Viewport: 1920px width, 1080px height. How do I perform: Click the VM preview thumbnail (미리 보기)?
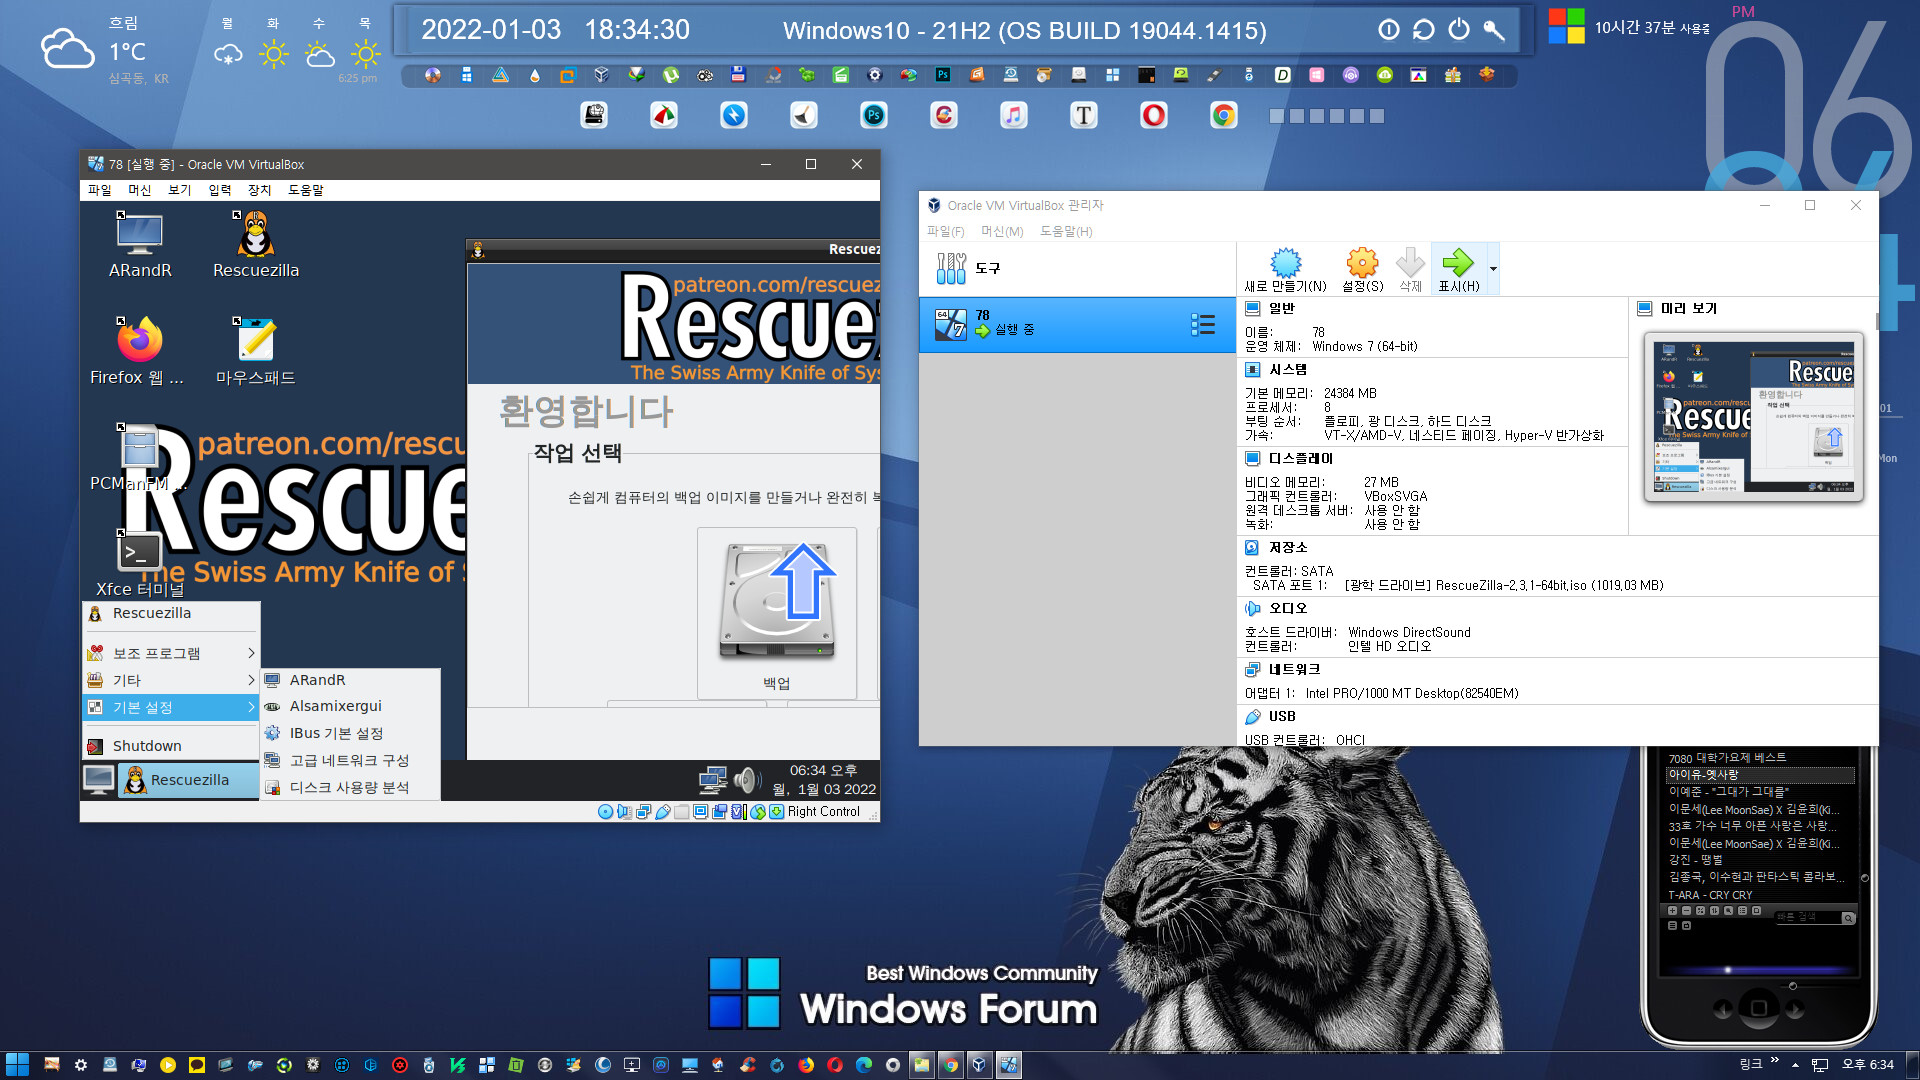point(1754,417)
